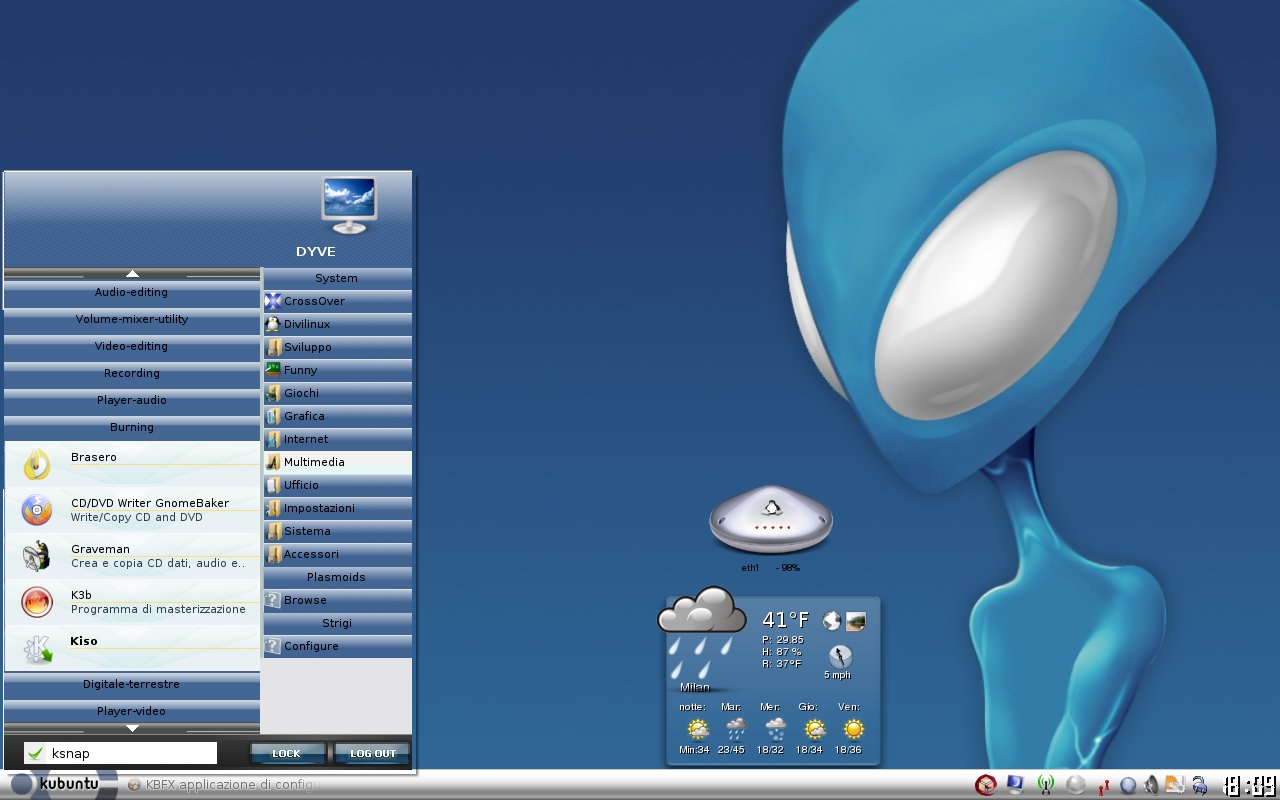
Task: Click the ksnap search field
Action: (x=120, y=753)
